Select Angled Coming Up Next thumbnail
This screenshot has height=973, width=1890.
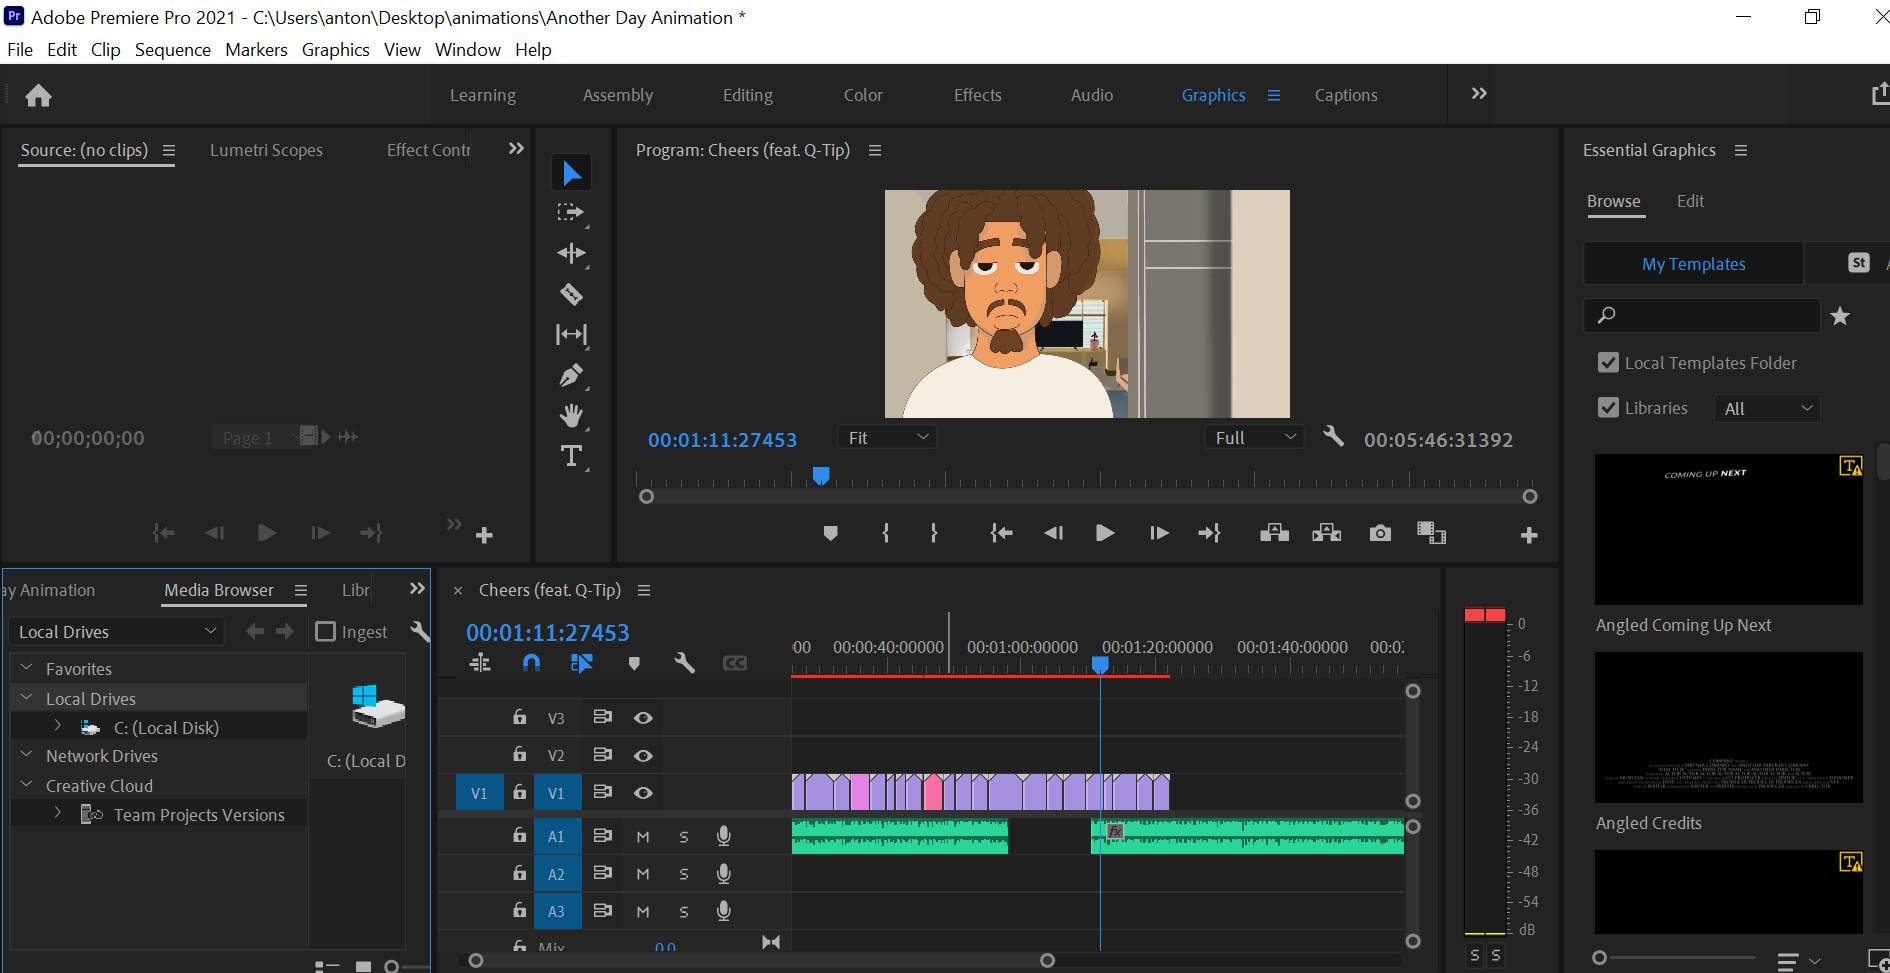(1729, 529)
